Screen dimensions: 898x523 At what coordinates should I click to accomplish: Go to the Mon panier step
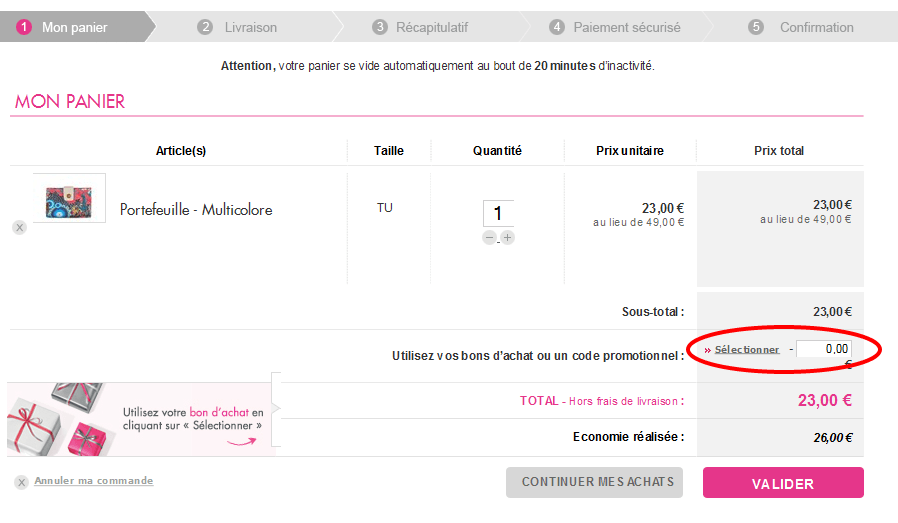[x=74, y=27]
